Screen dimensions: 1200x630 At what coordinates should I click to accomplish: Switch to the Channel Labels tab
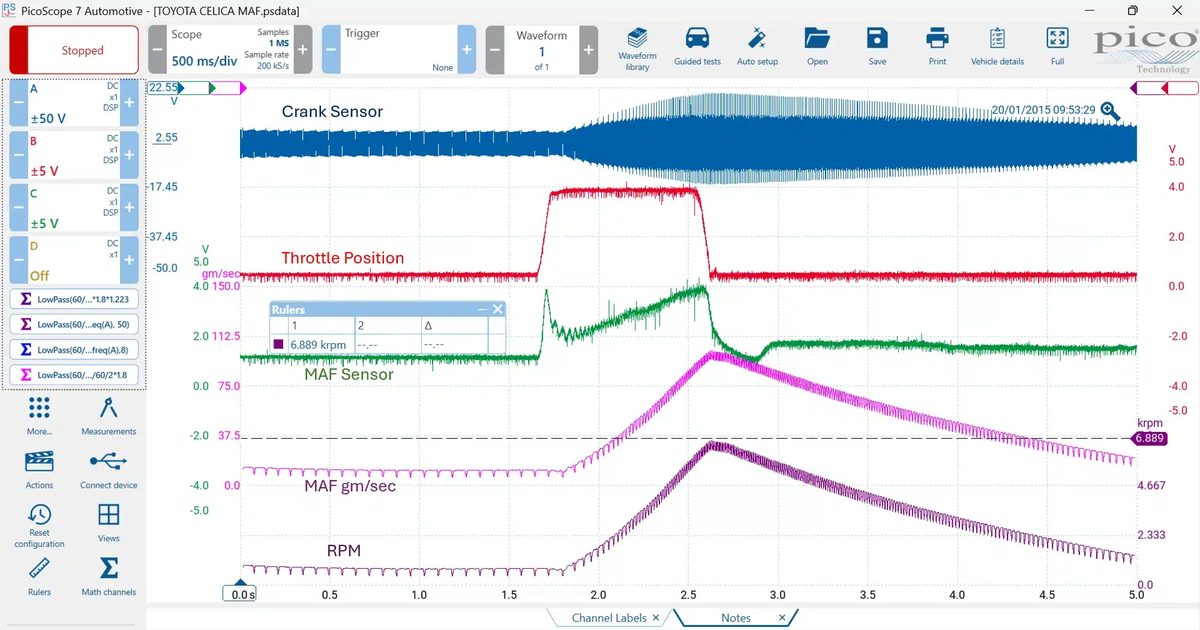click(608, 618)
